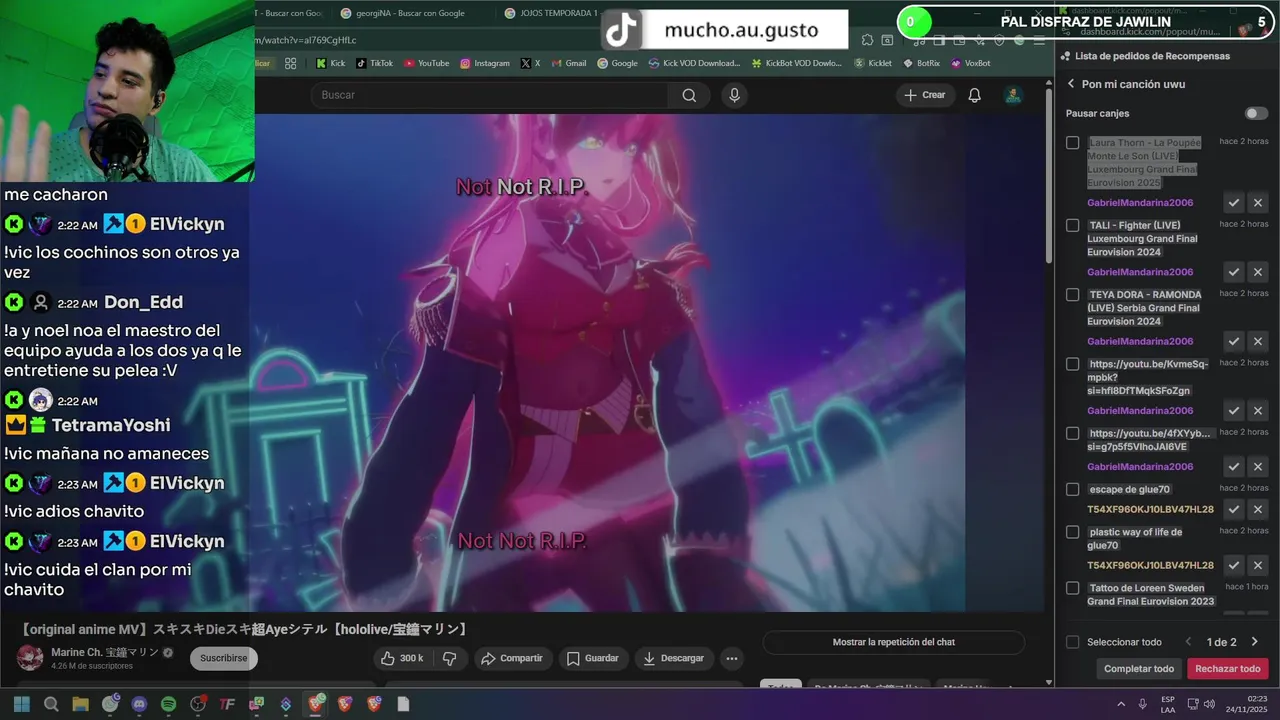This screenshot has width=1280, height=720.
Task: Open the X bookmark
Action: [530, 63]
